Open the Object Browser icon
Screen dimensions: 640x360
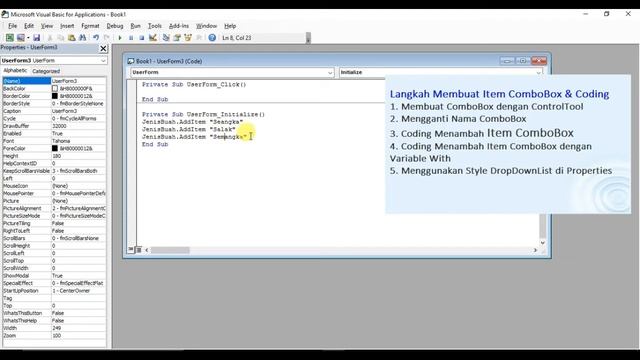pos(188,38)
